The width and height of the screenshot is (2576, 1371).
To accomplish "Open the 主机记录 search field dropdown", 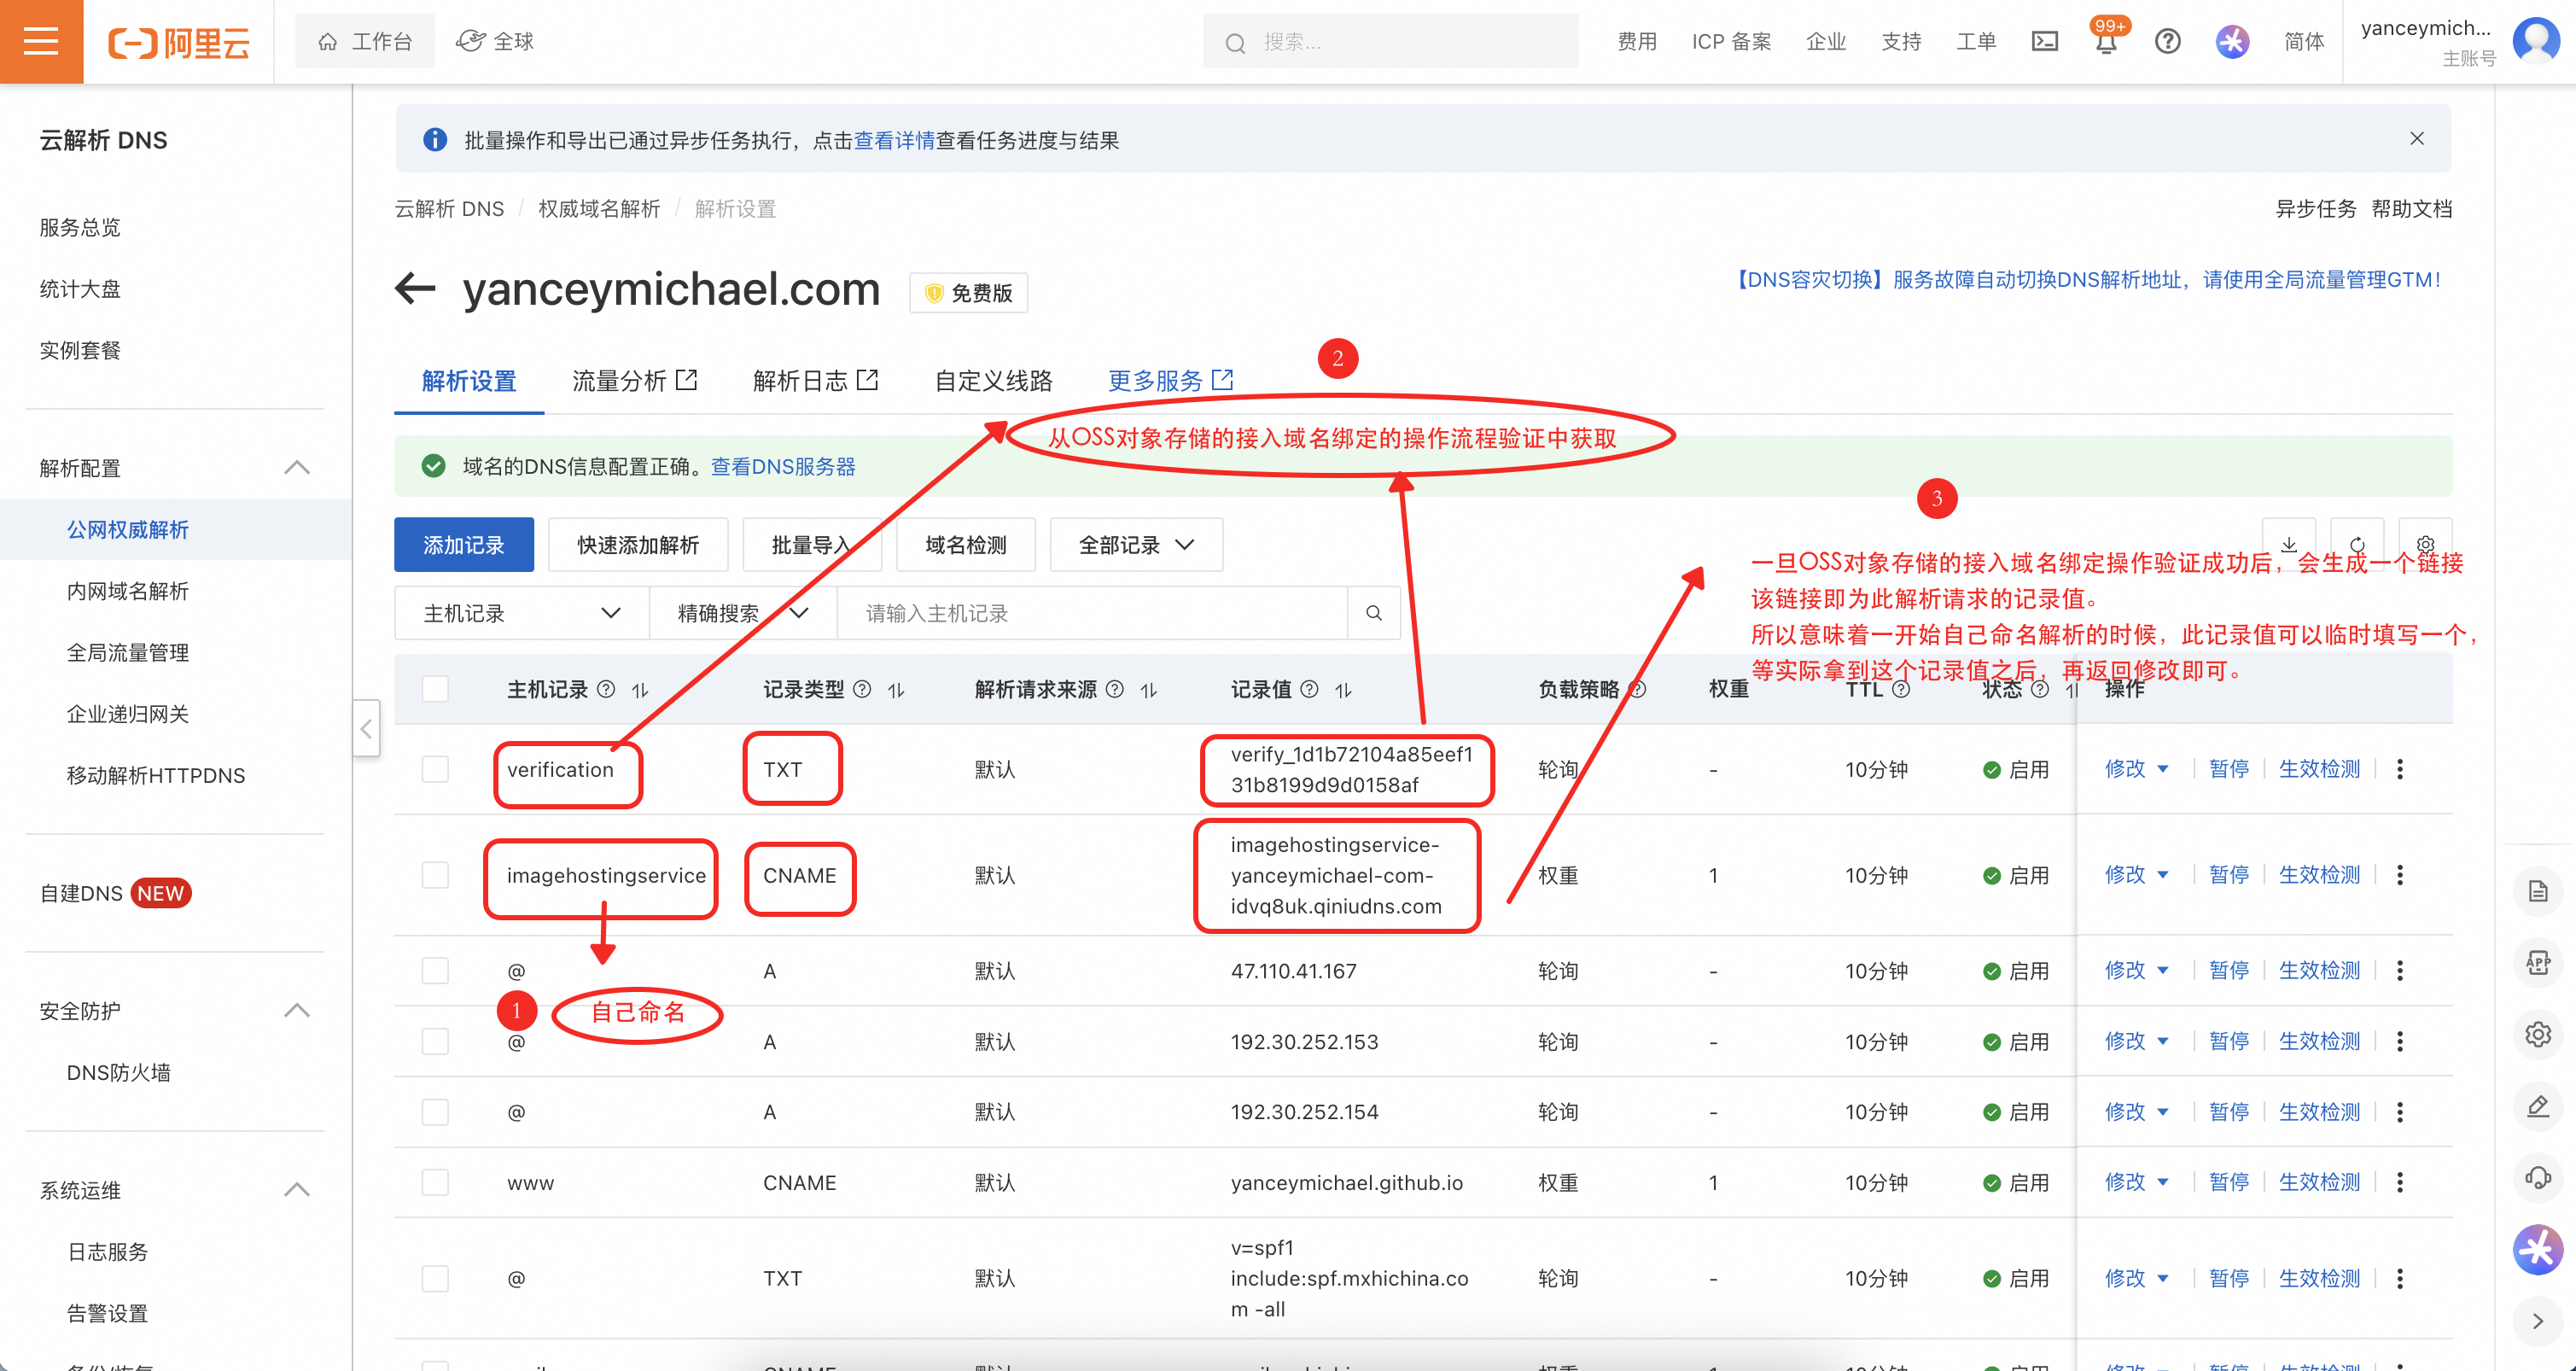I will tap(522, 613).
